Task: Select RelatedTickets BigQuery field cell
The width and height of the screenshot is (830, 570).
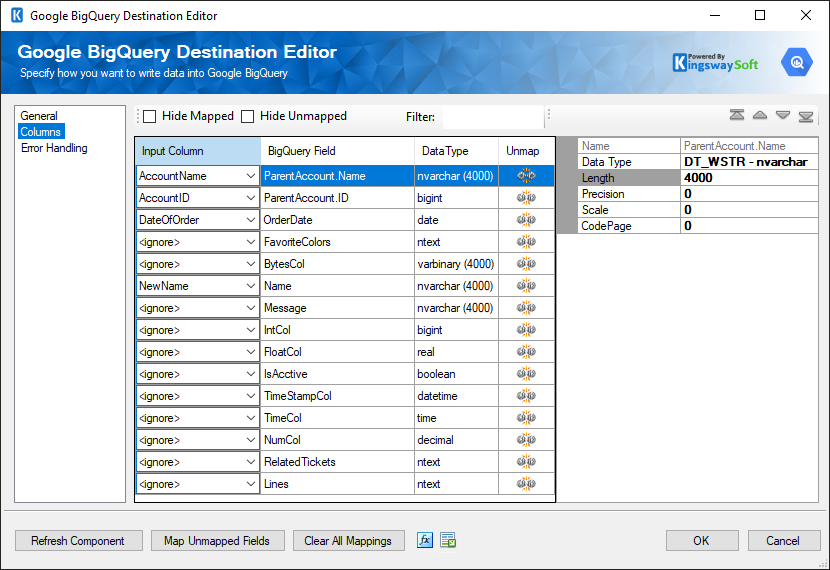Action: (337, 462)
